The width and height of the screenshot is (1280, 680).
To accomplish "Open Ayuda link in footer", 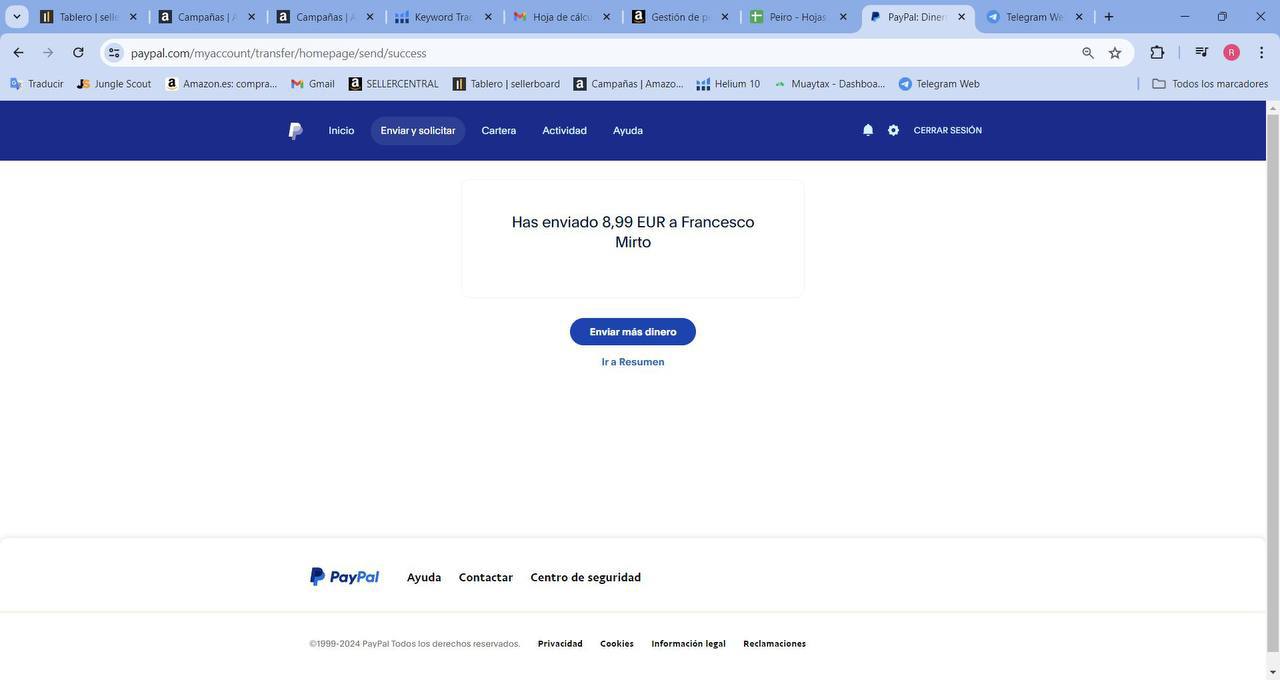I will point(424,577).
